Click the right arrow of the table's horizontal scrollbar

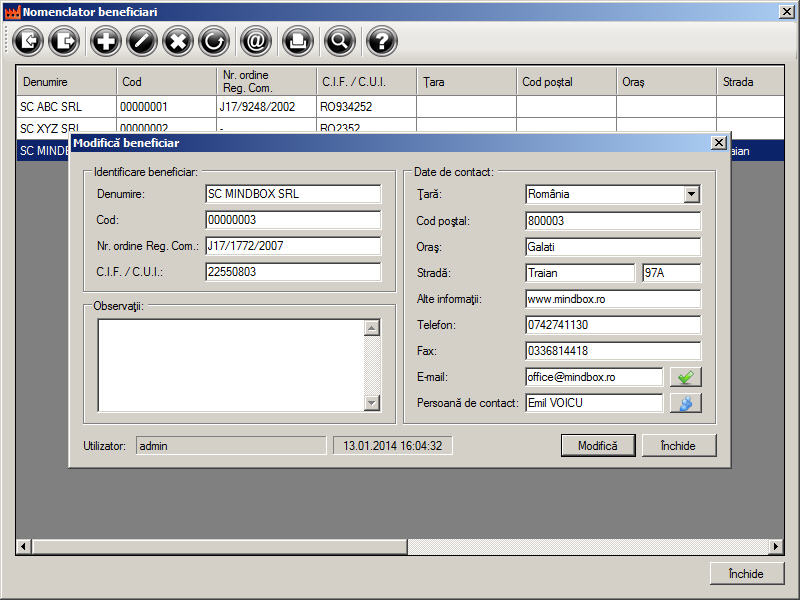point(776,546)
